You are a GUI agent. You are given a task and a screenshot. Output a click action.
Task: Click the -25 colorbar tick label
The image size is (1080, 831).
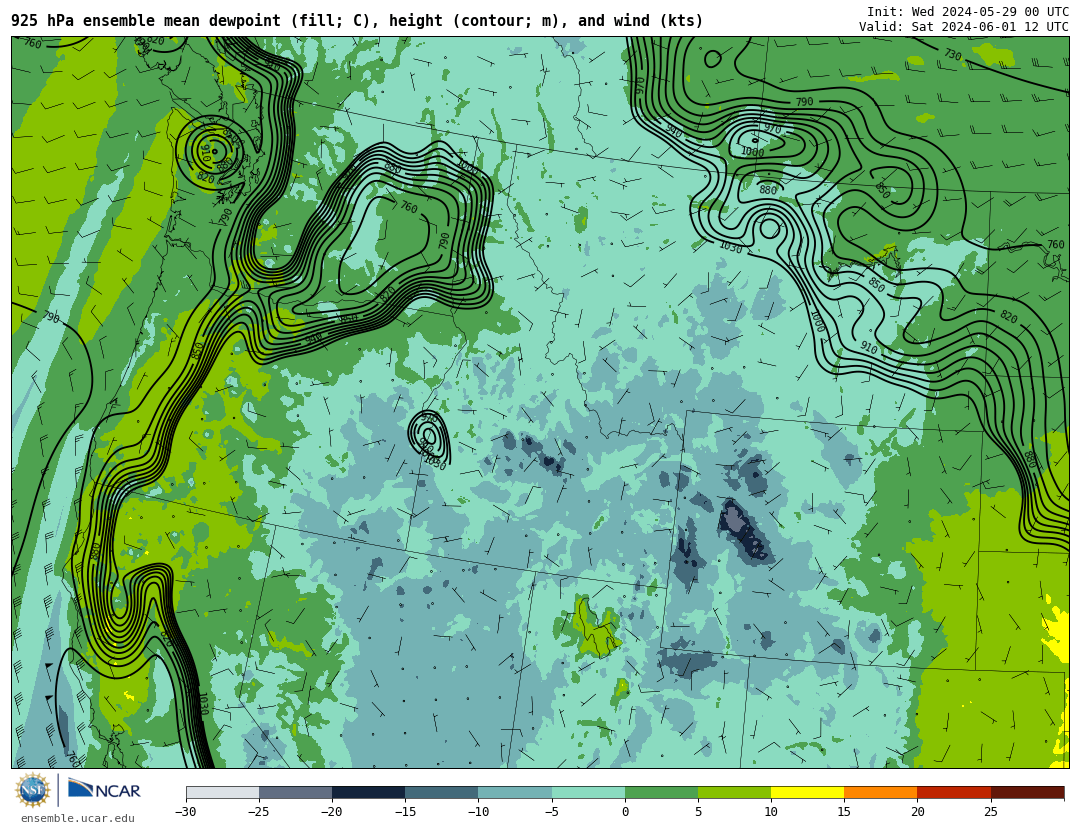click(258, 812)
